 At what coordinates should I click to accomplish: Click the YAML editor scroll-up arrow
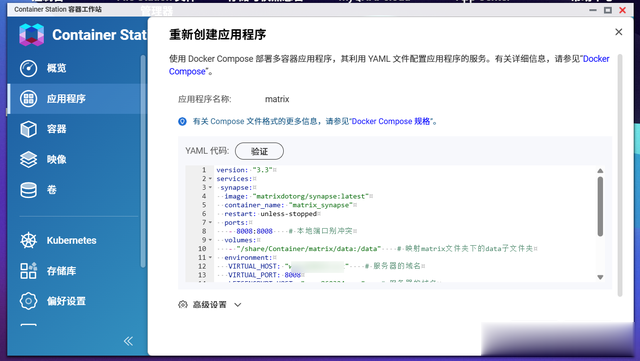click(x=600, y=171)
